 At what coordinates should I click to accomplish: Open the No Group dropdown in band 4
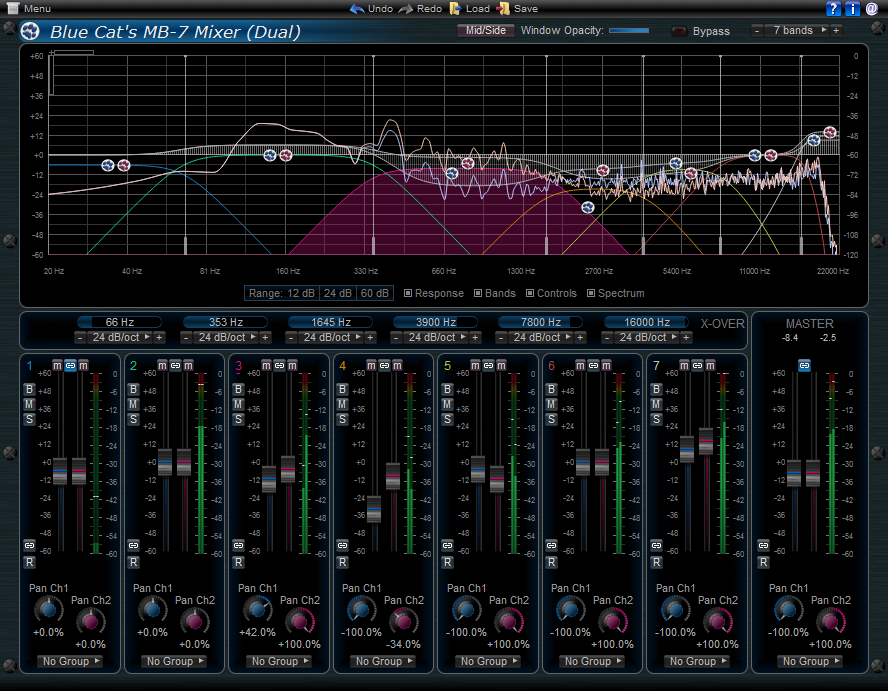(383, 661)
